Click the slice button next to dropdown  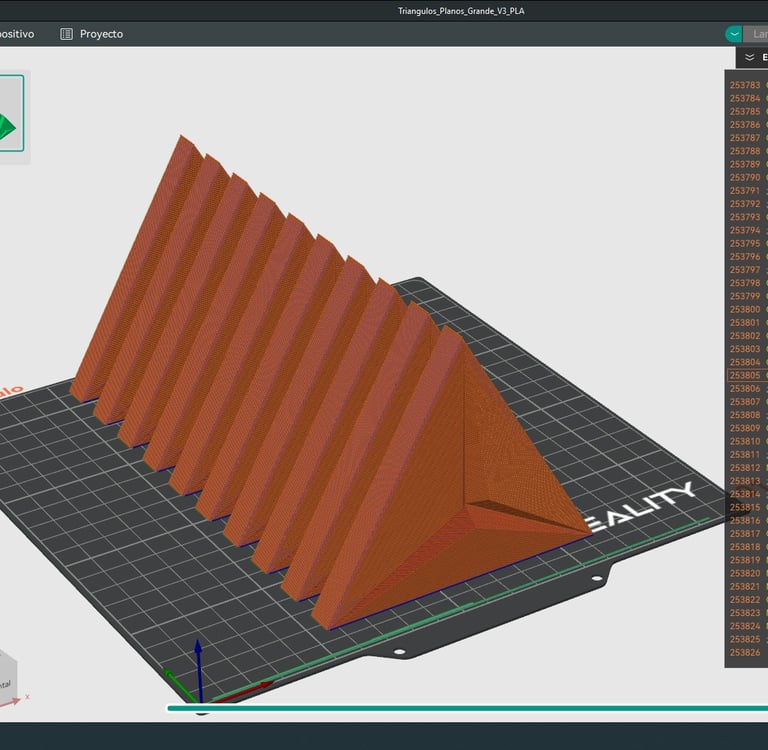758,34
